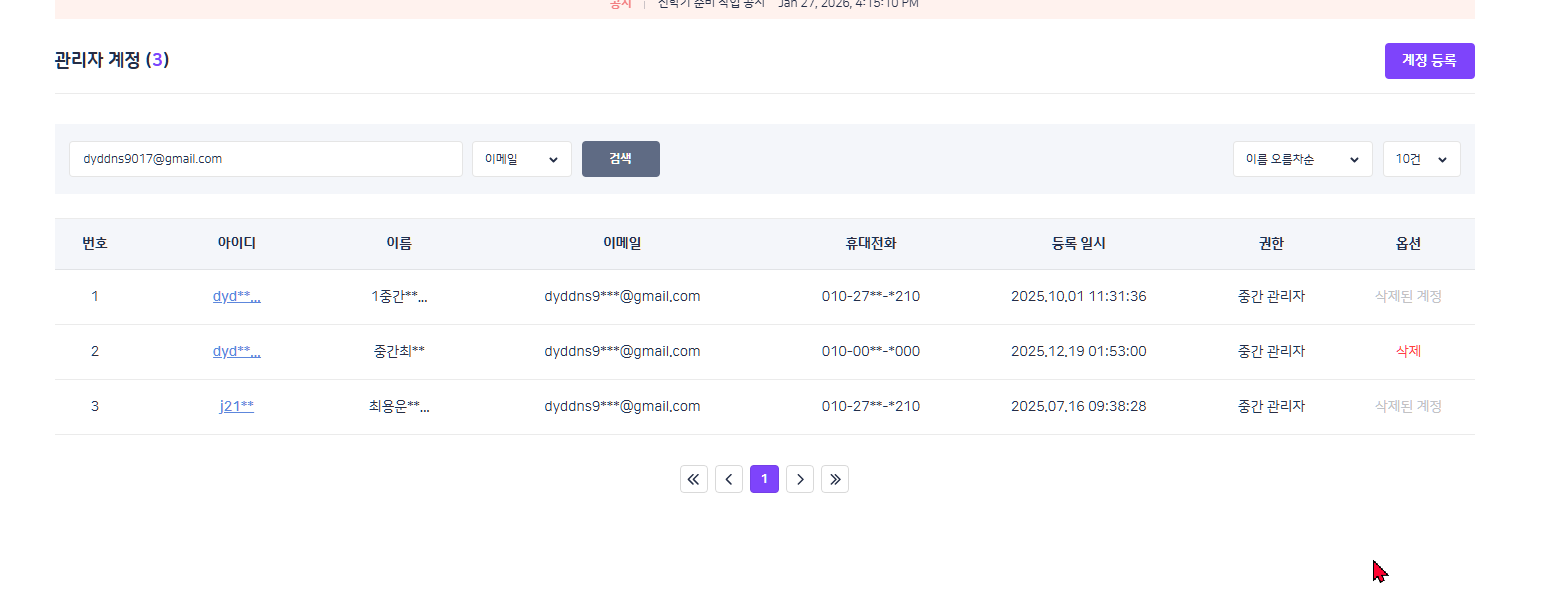
Task: Click the previous page arrow
Action: pyautogui.click(x=728, y=479)
